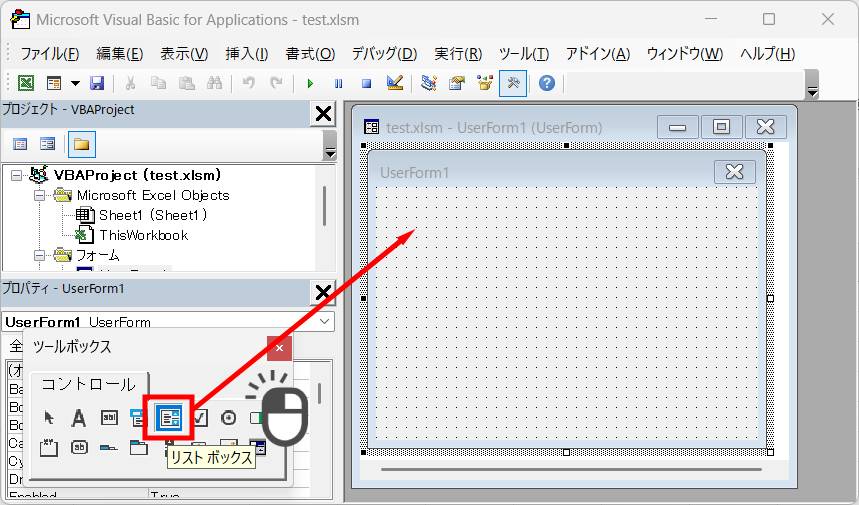Open Project Explorer from the toolbar icon
The height and width of the screenshot is (505, 859).
click(x=429, y=83)
